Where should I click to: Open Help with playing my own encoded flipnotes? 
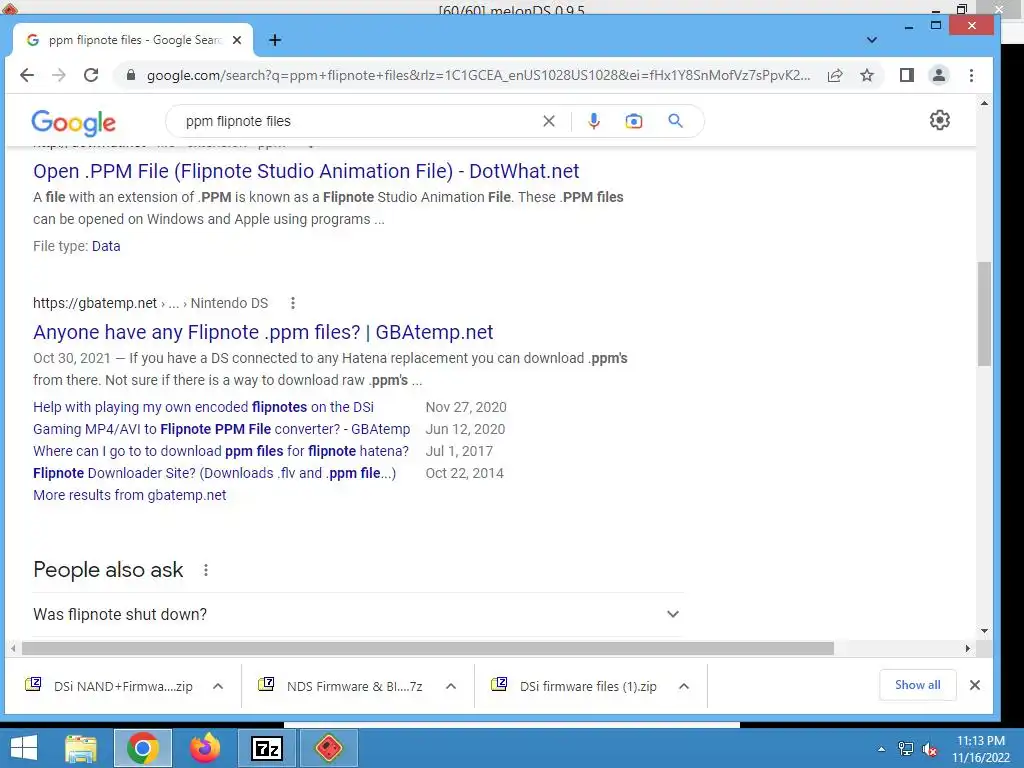pyautogui.click(x=203, y=407)
